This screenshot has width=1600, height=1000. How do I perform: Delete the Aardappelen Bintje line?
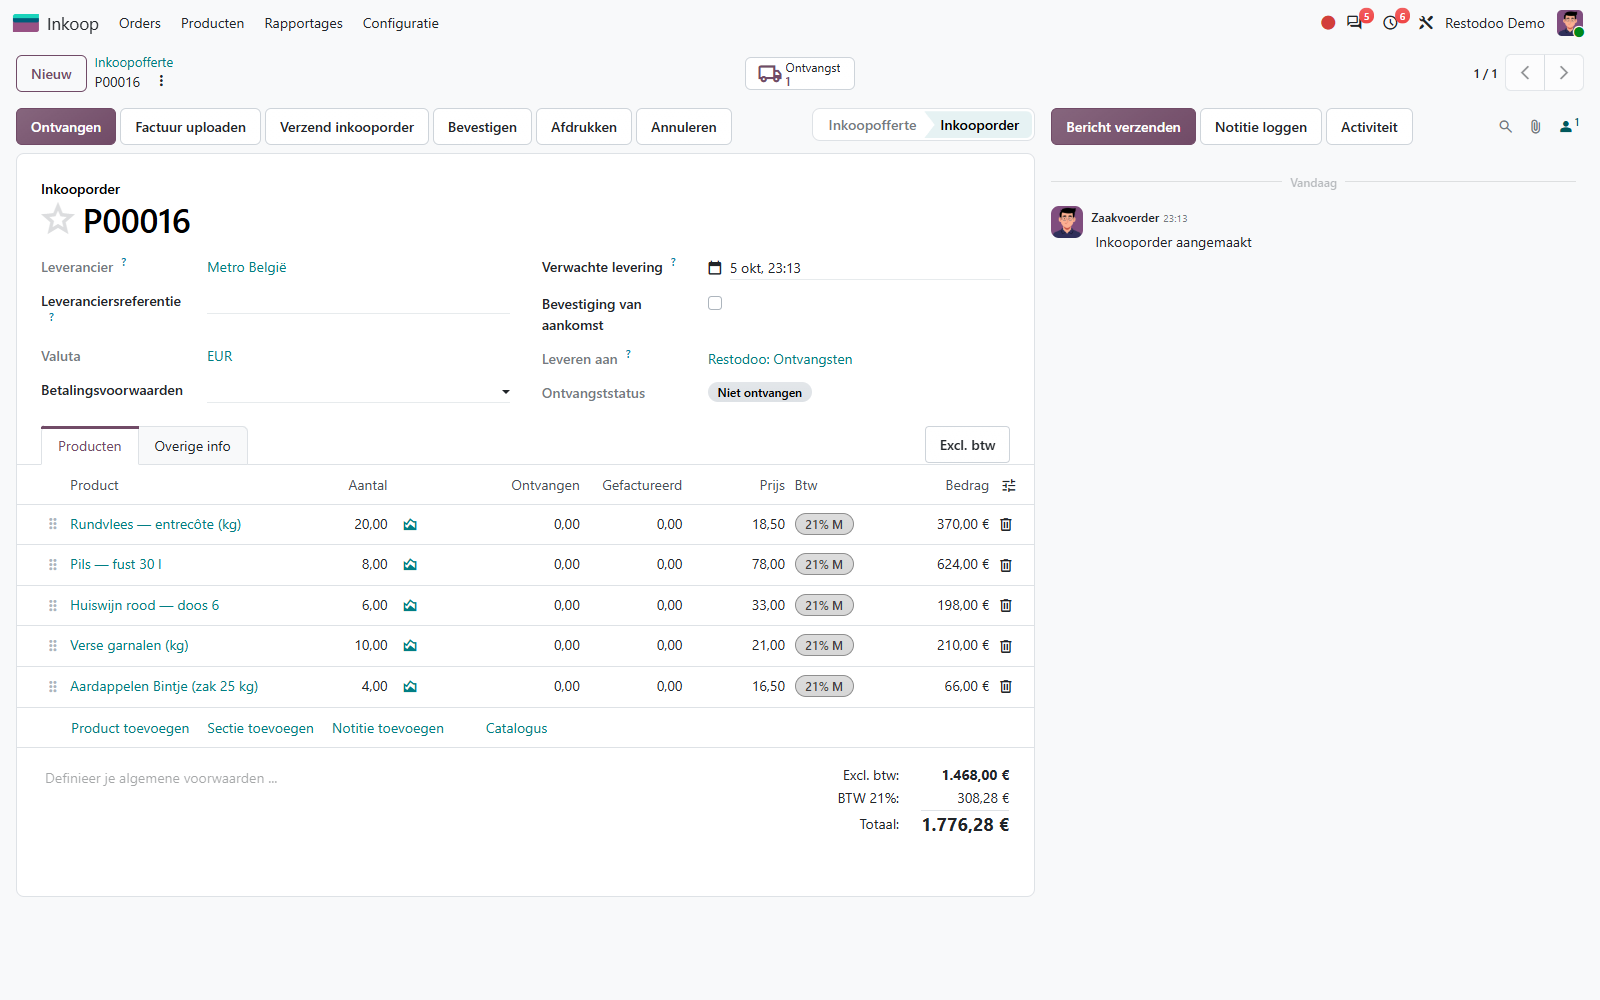(1006, 687)
